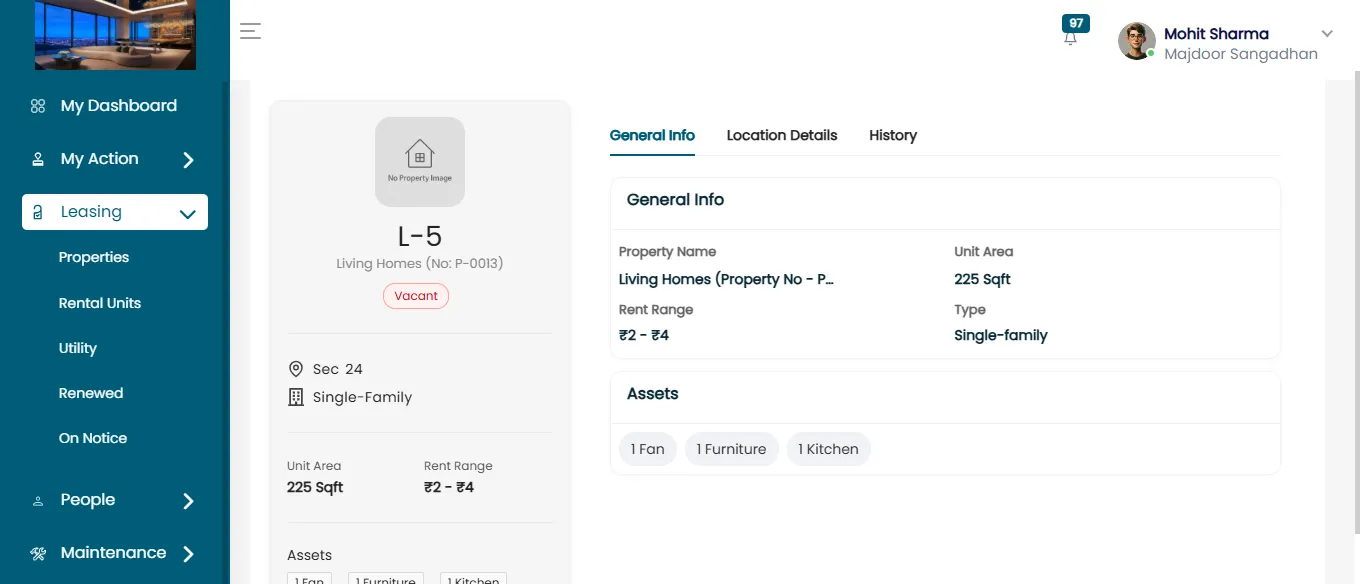Open the Renewed leases page

[x=91, y=393]
